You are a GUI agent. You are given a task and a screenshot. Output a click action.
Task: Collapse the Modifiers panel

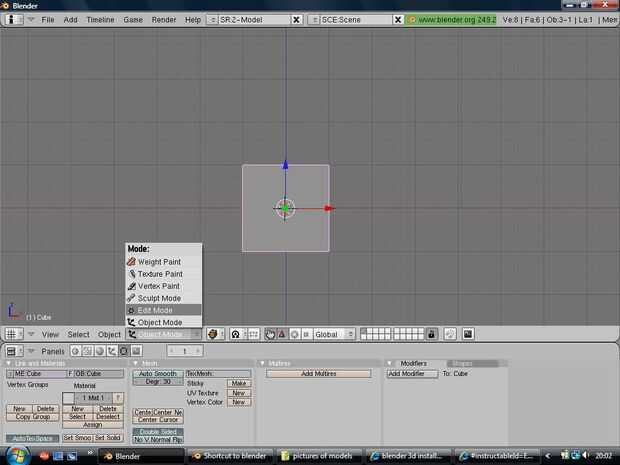[390, 363]
